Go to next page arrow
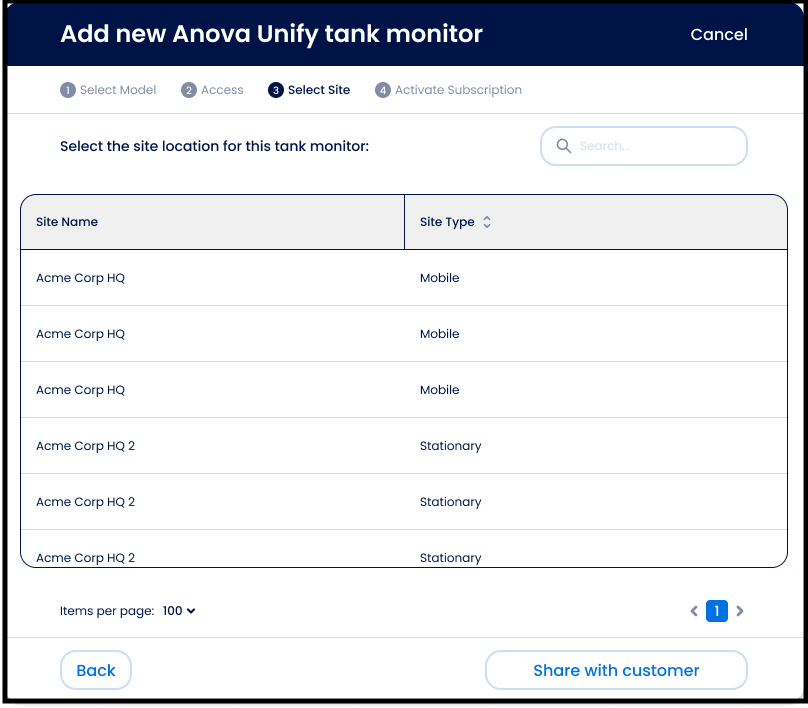 tap(740, 611)
